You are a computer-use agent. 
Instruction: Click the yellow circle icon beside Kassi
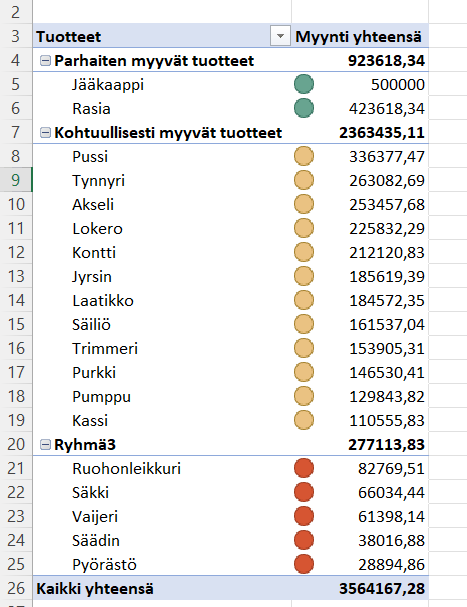pyautogui.click(x=304, y=420)
